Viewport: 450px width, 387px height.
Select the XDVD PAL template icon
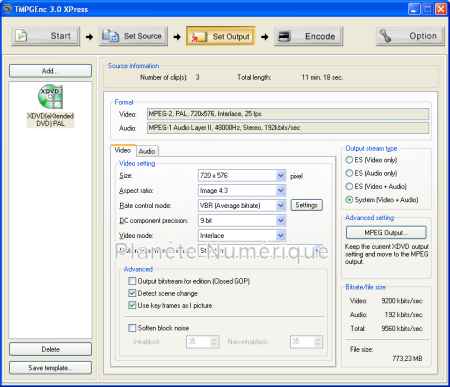pyautogui.click(x=50, y=97)
